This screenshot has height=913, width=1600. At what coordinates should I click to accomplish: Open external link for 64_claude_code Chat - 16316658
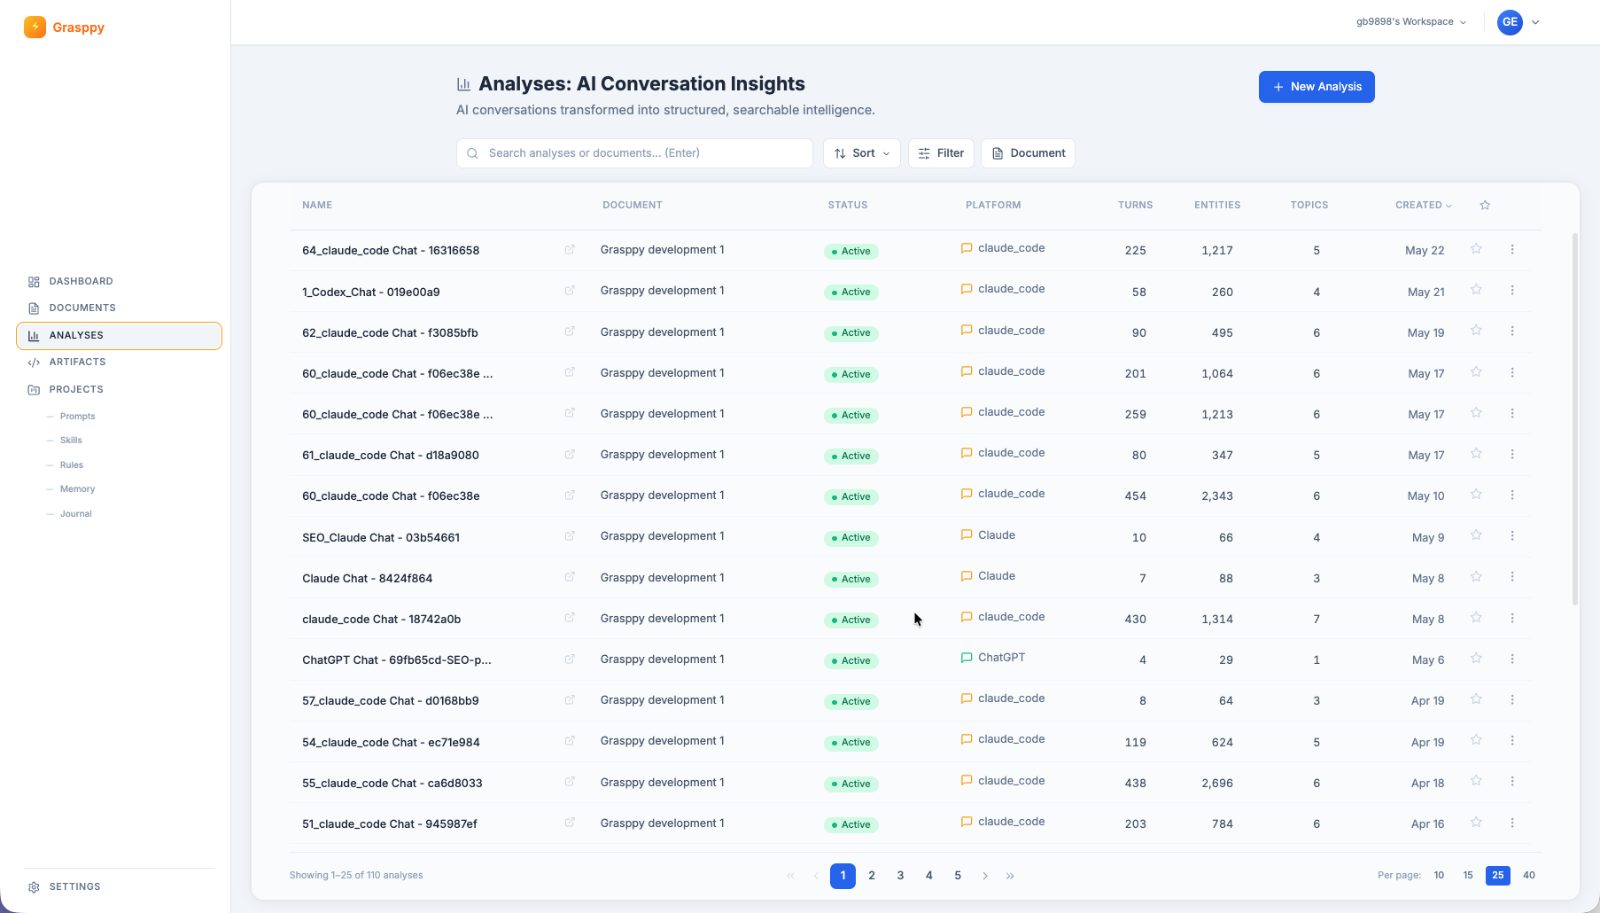pyautogui.click(x=570, y=250)
